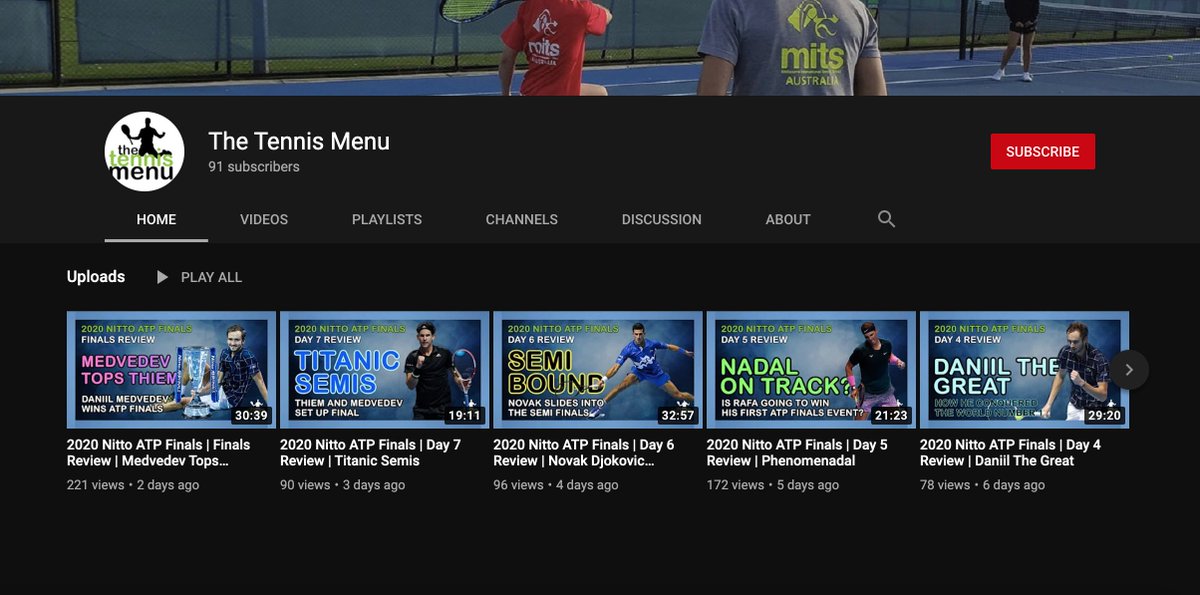Screen dimensions: 1200x595
Task: Open the Day 7 Review Titanic Semis title
Action: (371, 453)
